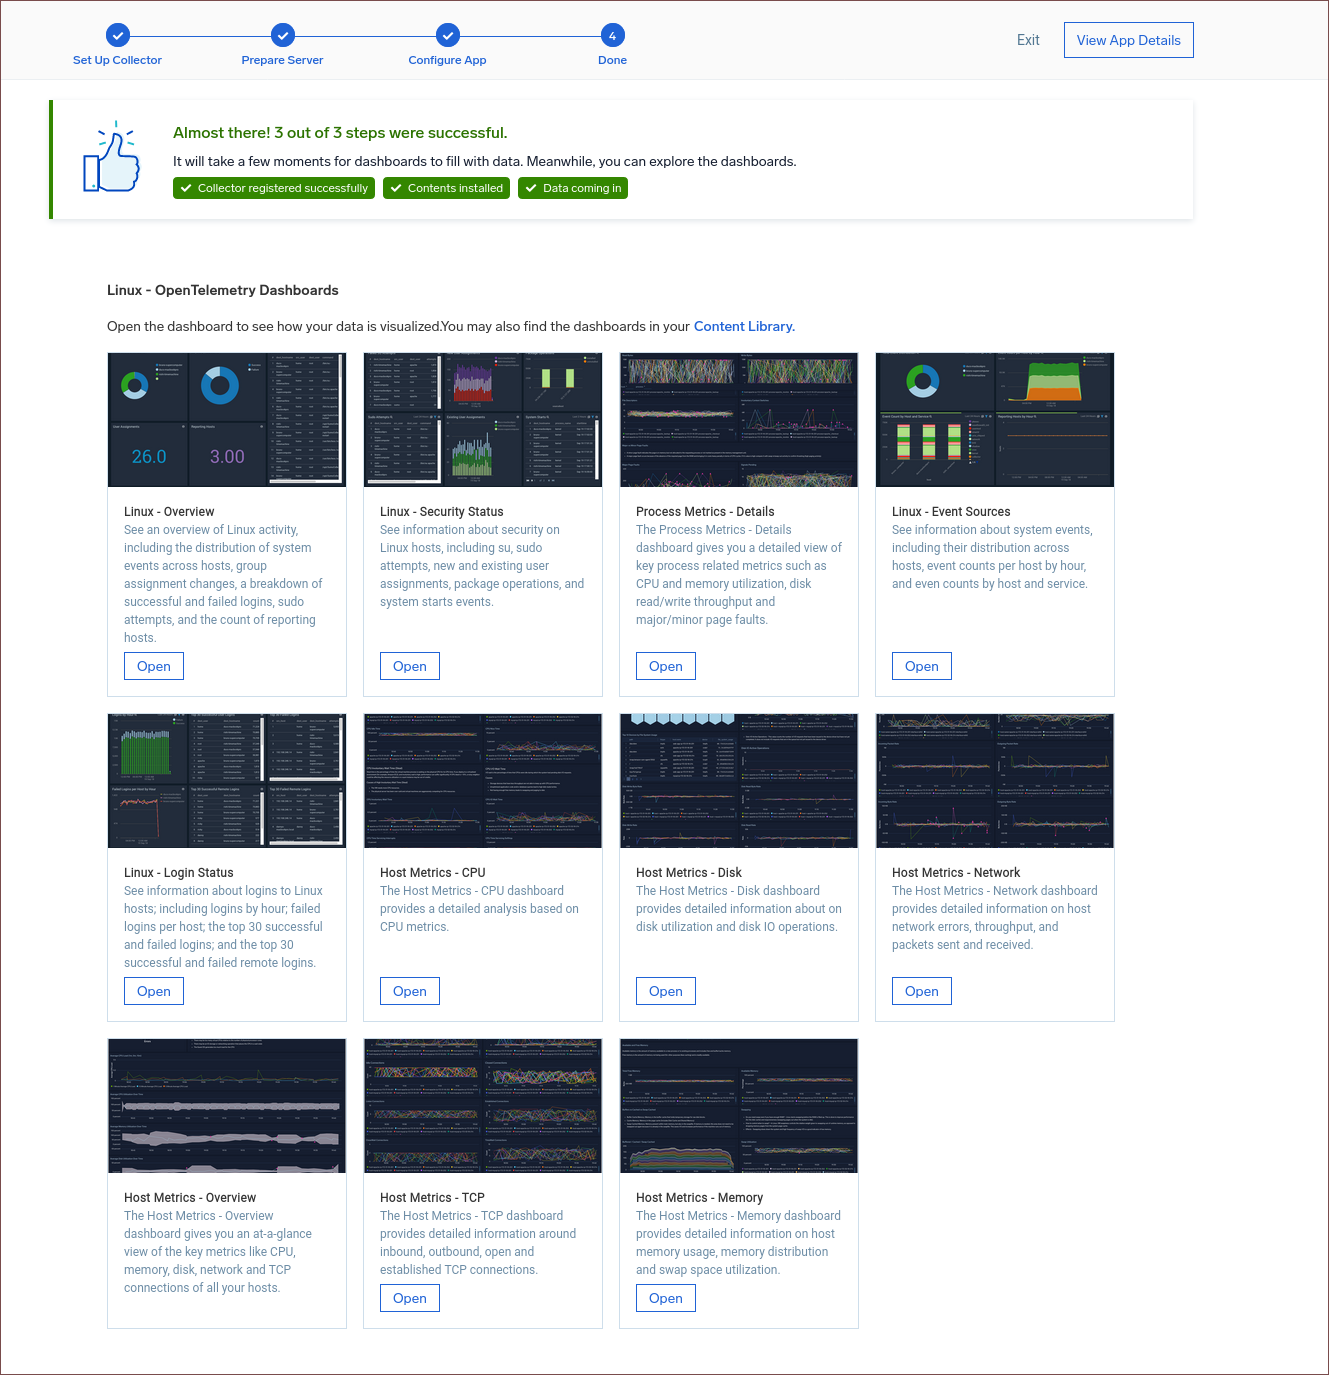Open the Host Metrics - Network dashboard

click(x=922, y=991)
